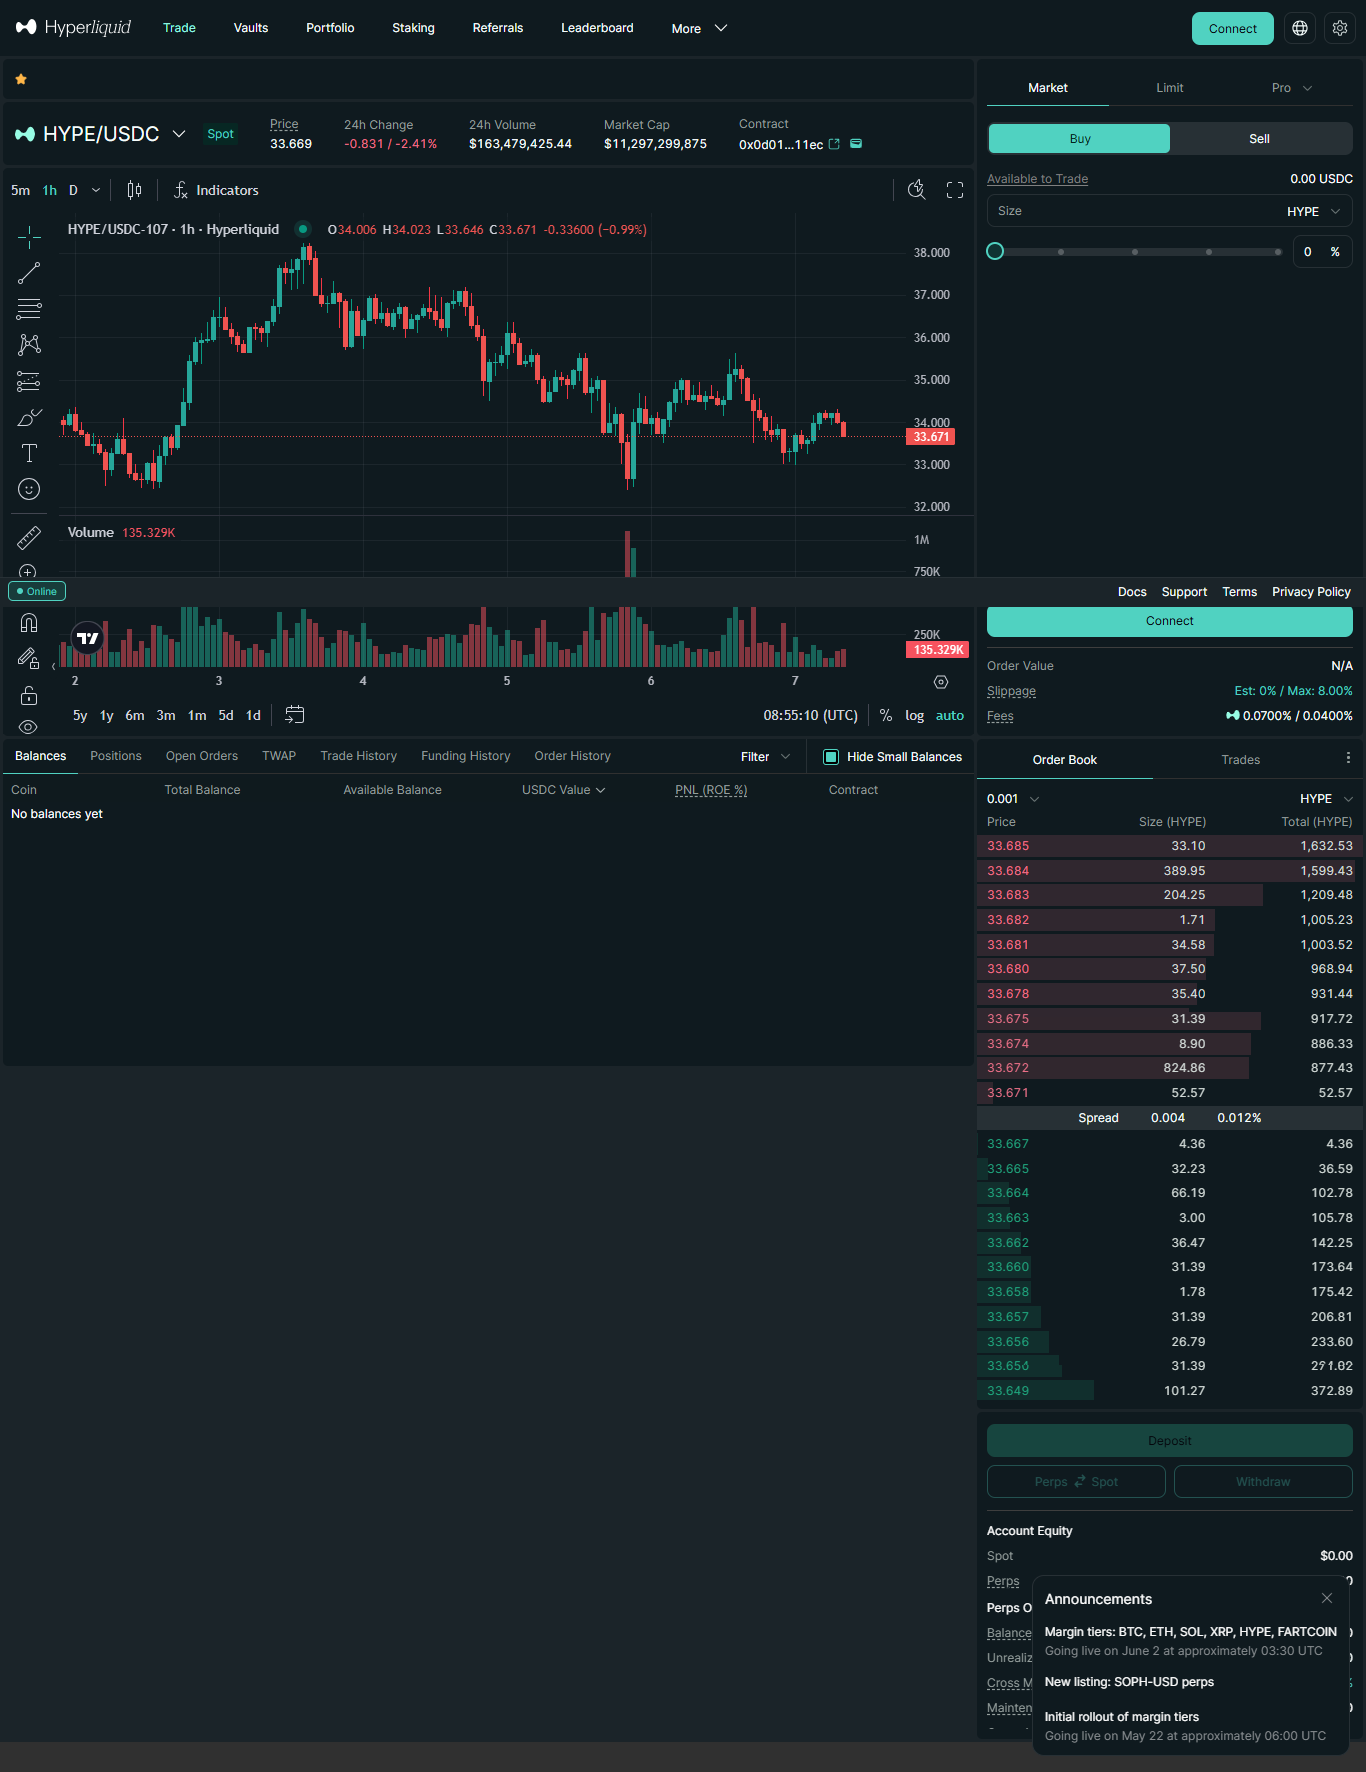Expand the timeframe dropdown chevron
This screenshot has width=1366, height=1772.
(x=96, y=190)
